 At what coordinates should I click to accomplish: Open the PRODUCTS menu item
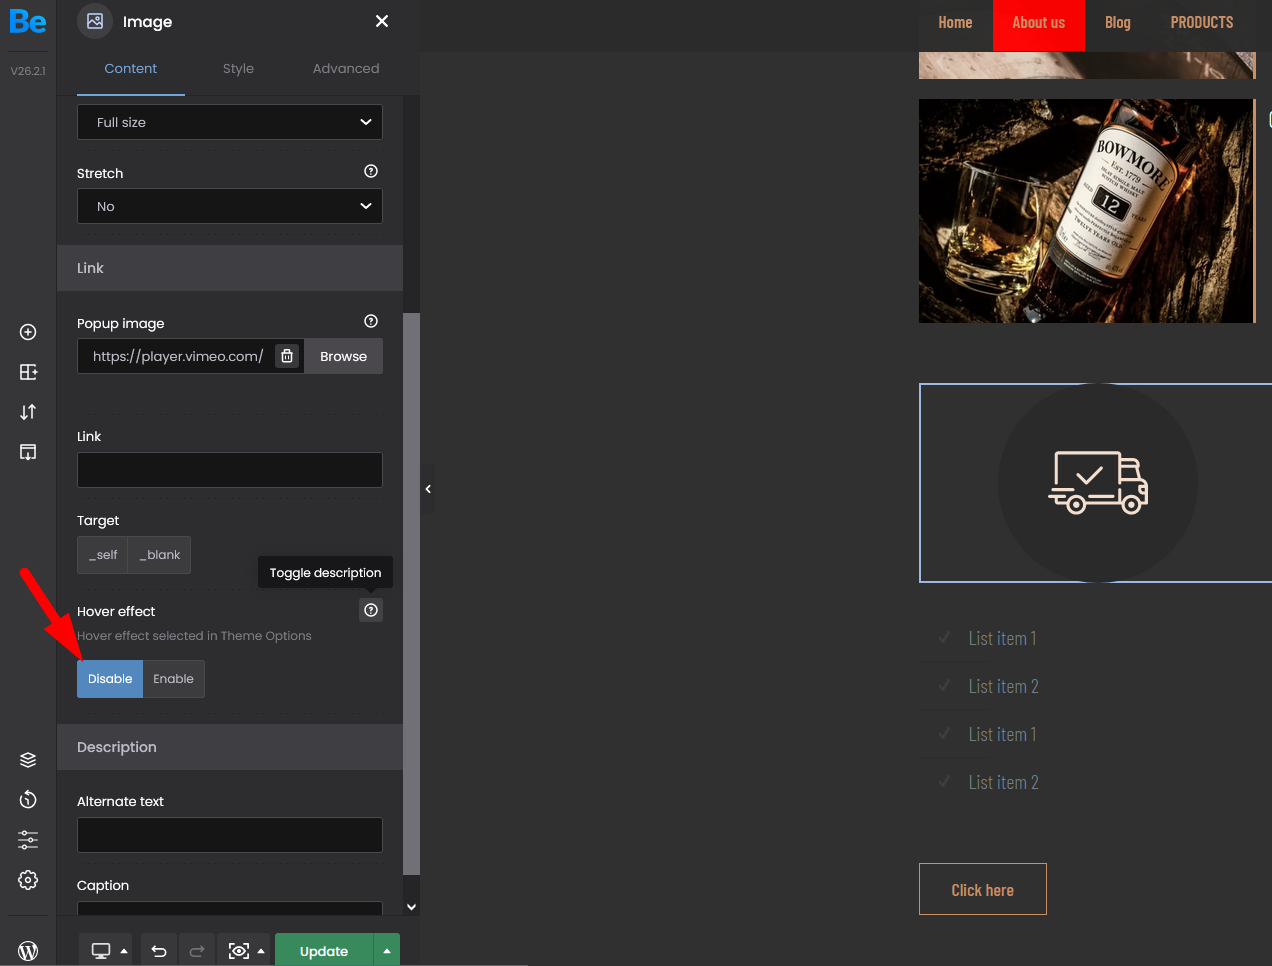(1202, 22)
